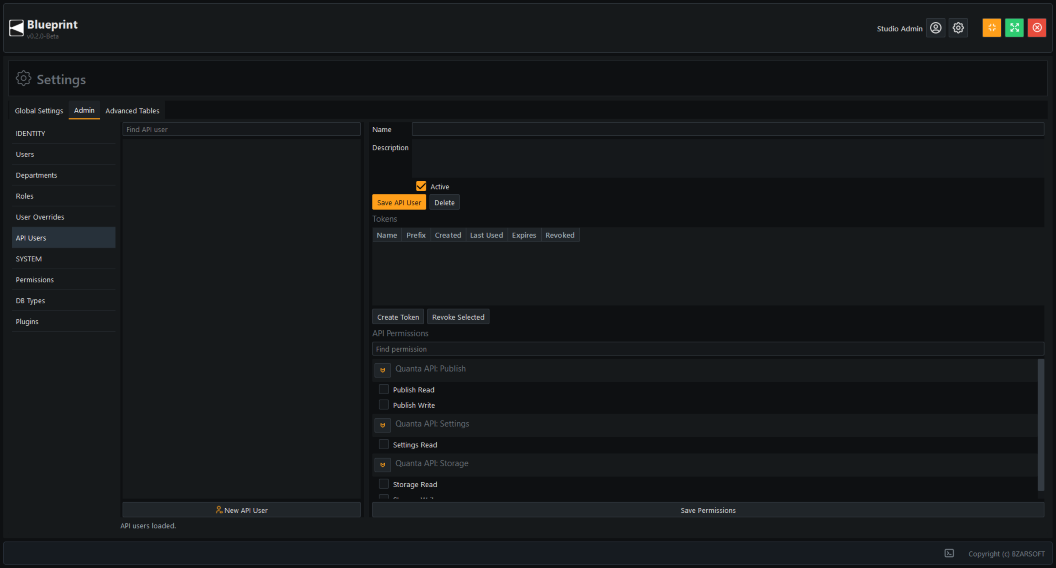Click the orange minimize window icon
Viewport: 1056px width, 568px height.
coord(991,28)
